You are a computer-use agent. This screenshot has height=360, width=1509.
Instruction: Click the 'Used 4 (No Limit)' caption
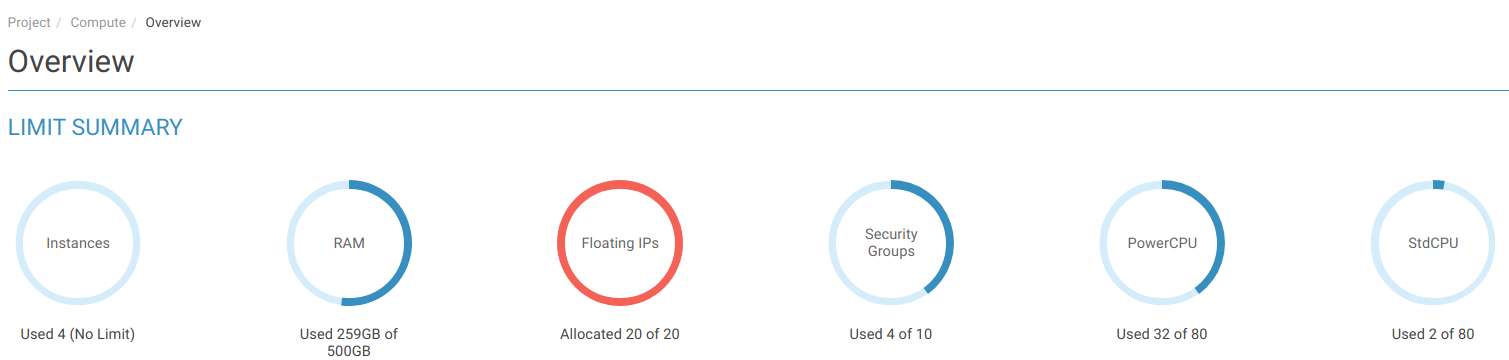click(78, 334)
